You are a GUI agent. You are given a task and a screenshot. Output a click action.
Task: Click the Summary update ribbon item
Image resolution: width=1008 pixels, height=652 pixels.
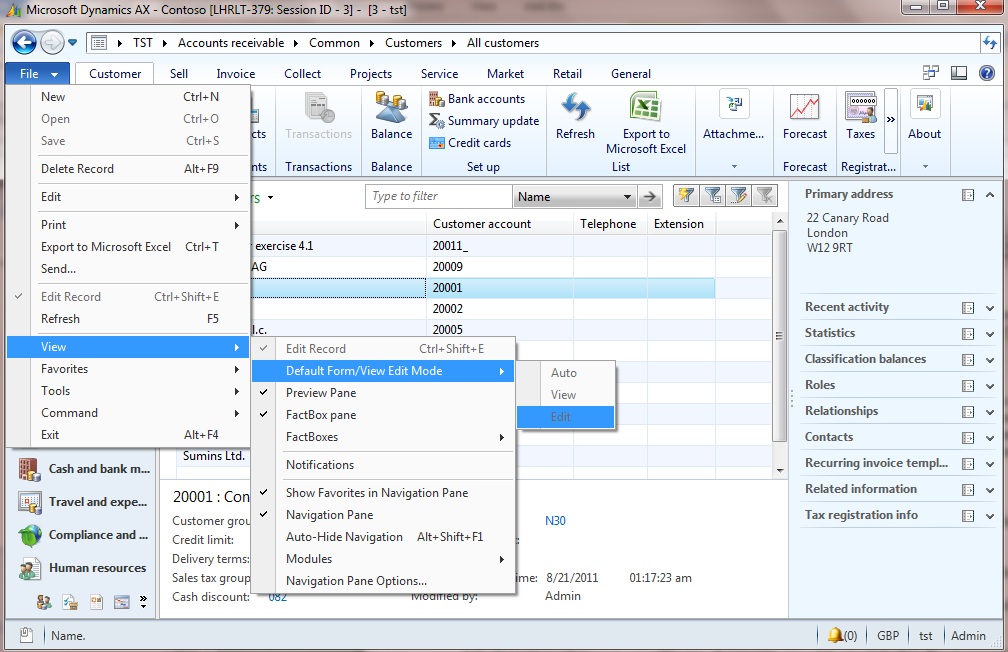pos(484,121)
